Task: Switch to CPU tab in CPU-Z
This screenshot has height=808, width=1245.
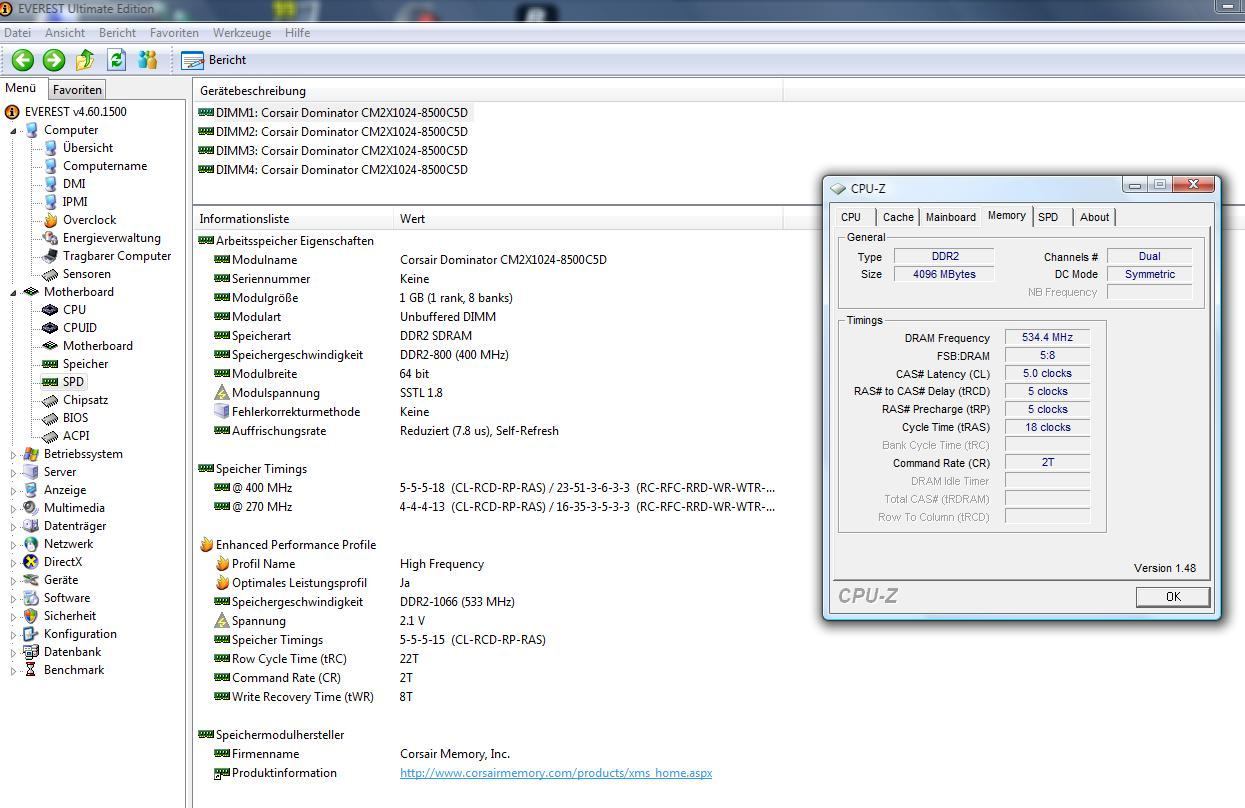Action: [x=851, y=217]
